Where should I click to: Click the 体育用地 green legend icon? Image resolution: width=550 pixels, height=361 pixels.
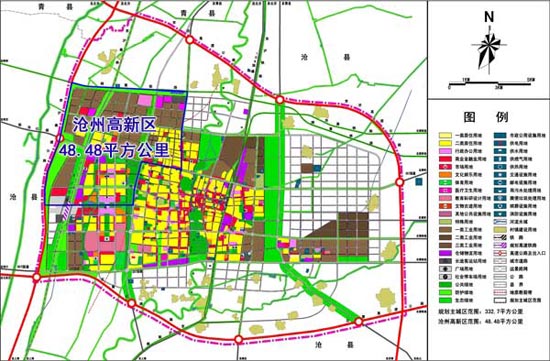(445, 182)
